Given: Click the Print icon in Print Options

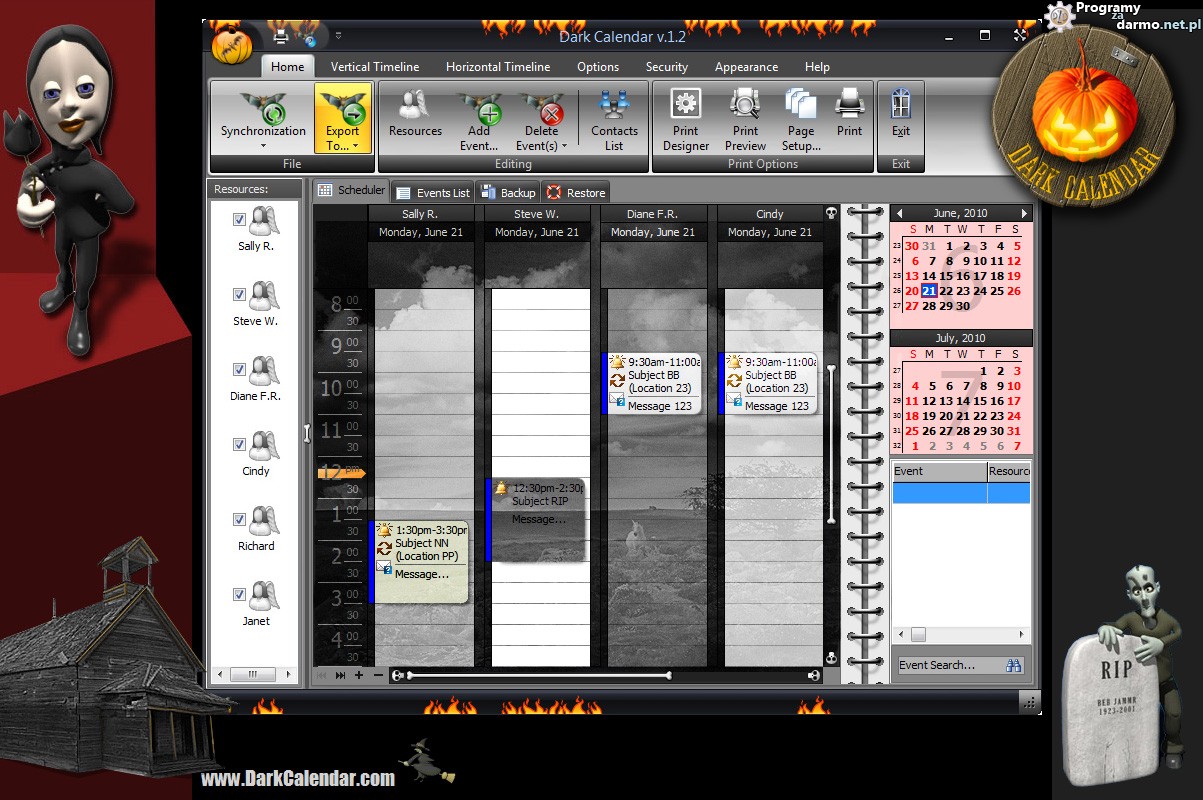Looking at the screenshot, I should tap(849, 105).
